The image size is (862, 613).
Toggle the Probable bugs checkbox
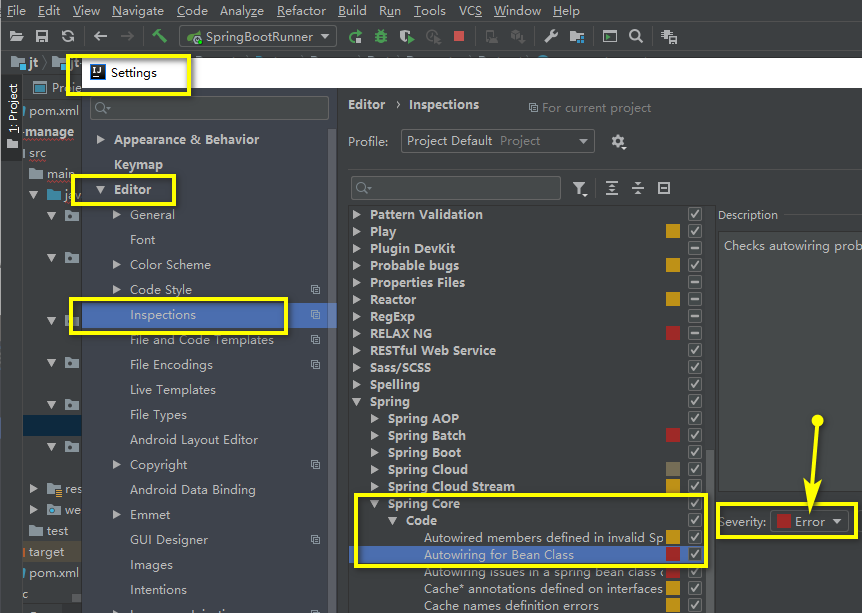pyautogui.click(x=695, y=265)
